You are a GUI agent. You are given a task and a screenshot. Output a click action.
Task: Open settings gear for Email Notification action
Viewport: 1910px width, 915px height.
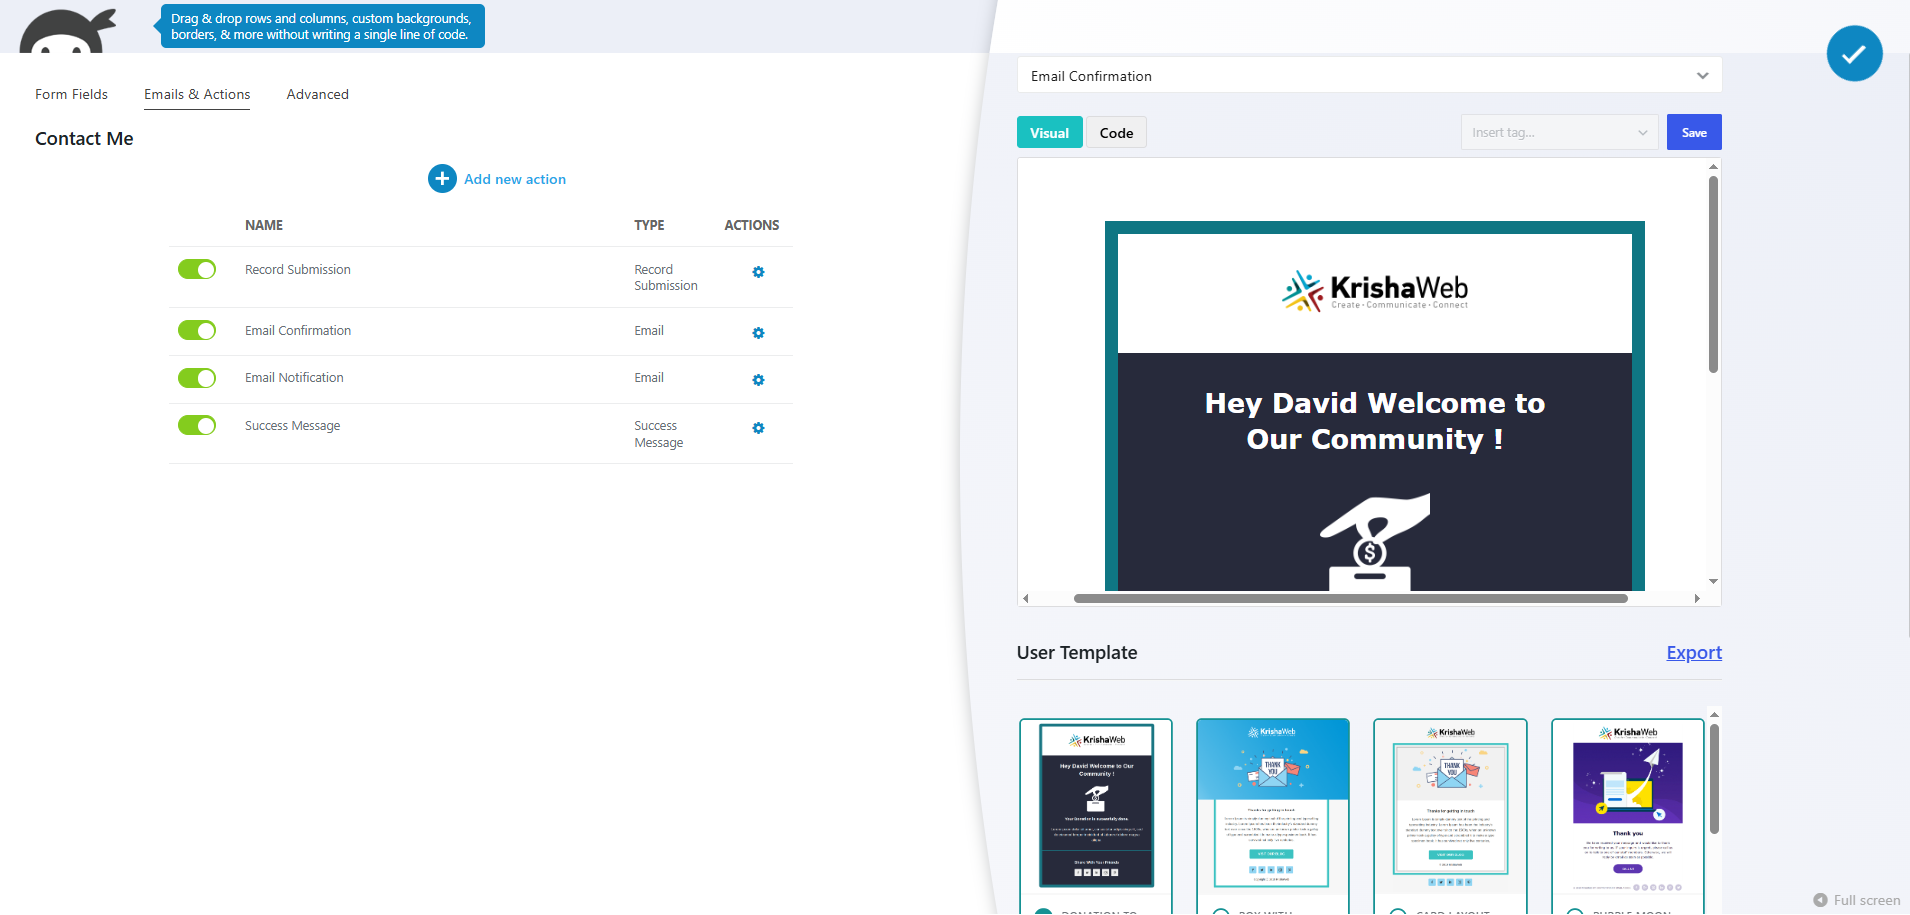pyautogui.click(x=758, y=380)
